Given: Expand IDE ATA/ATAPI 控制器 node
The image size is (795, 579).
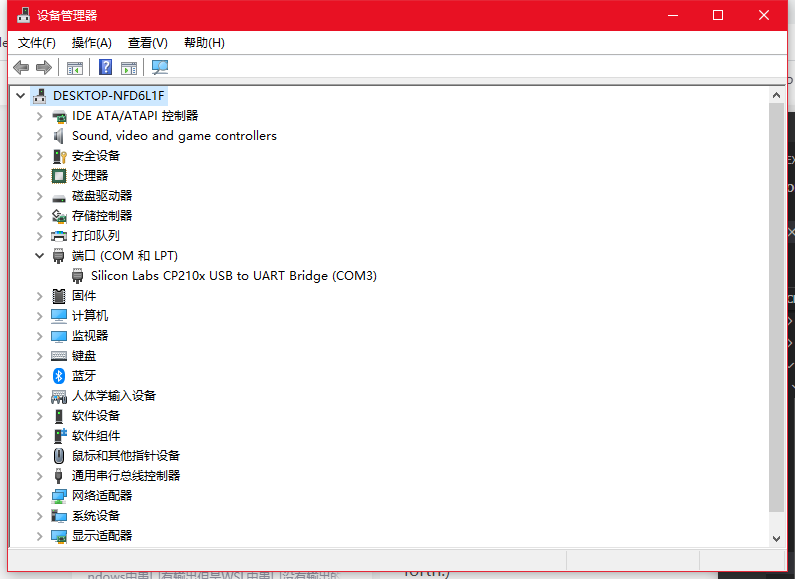Looking at the screenshot, I should 40,116.
